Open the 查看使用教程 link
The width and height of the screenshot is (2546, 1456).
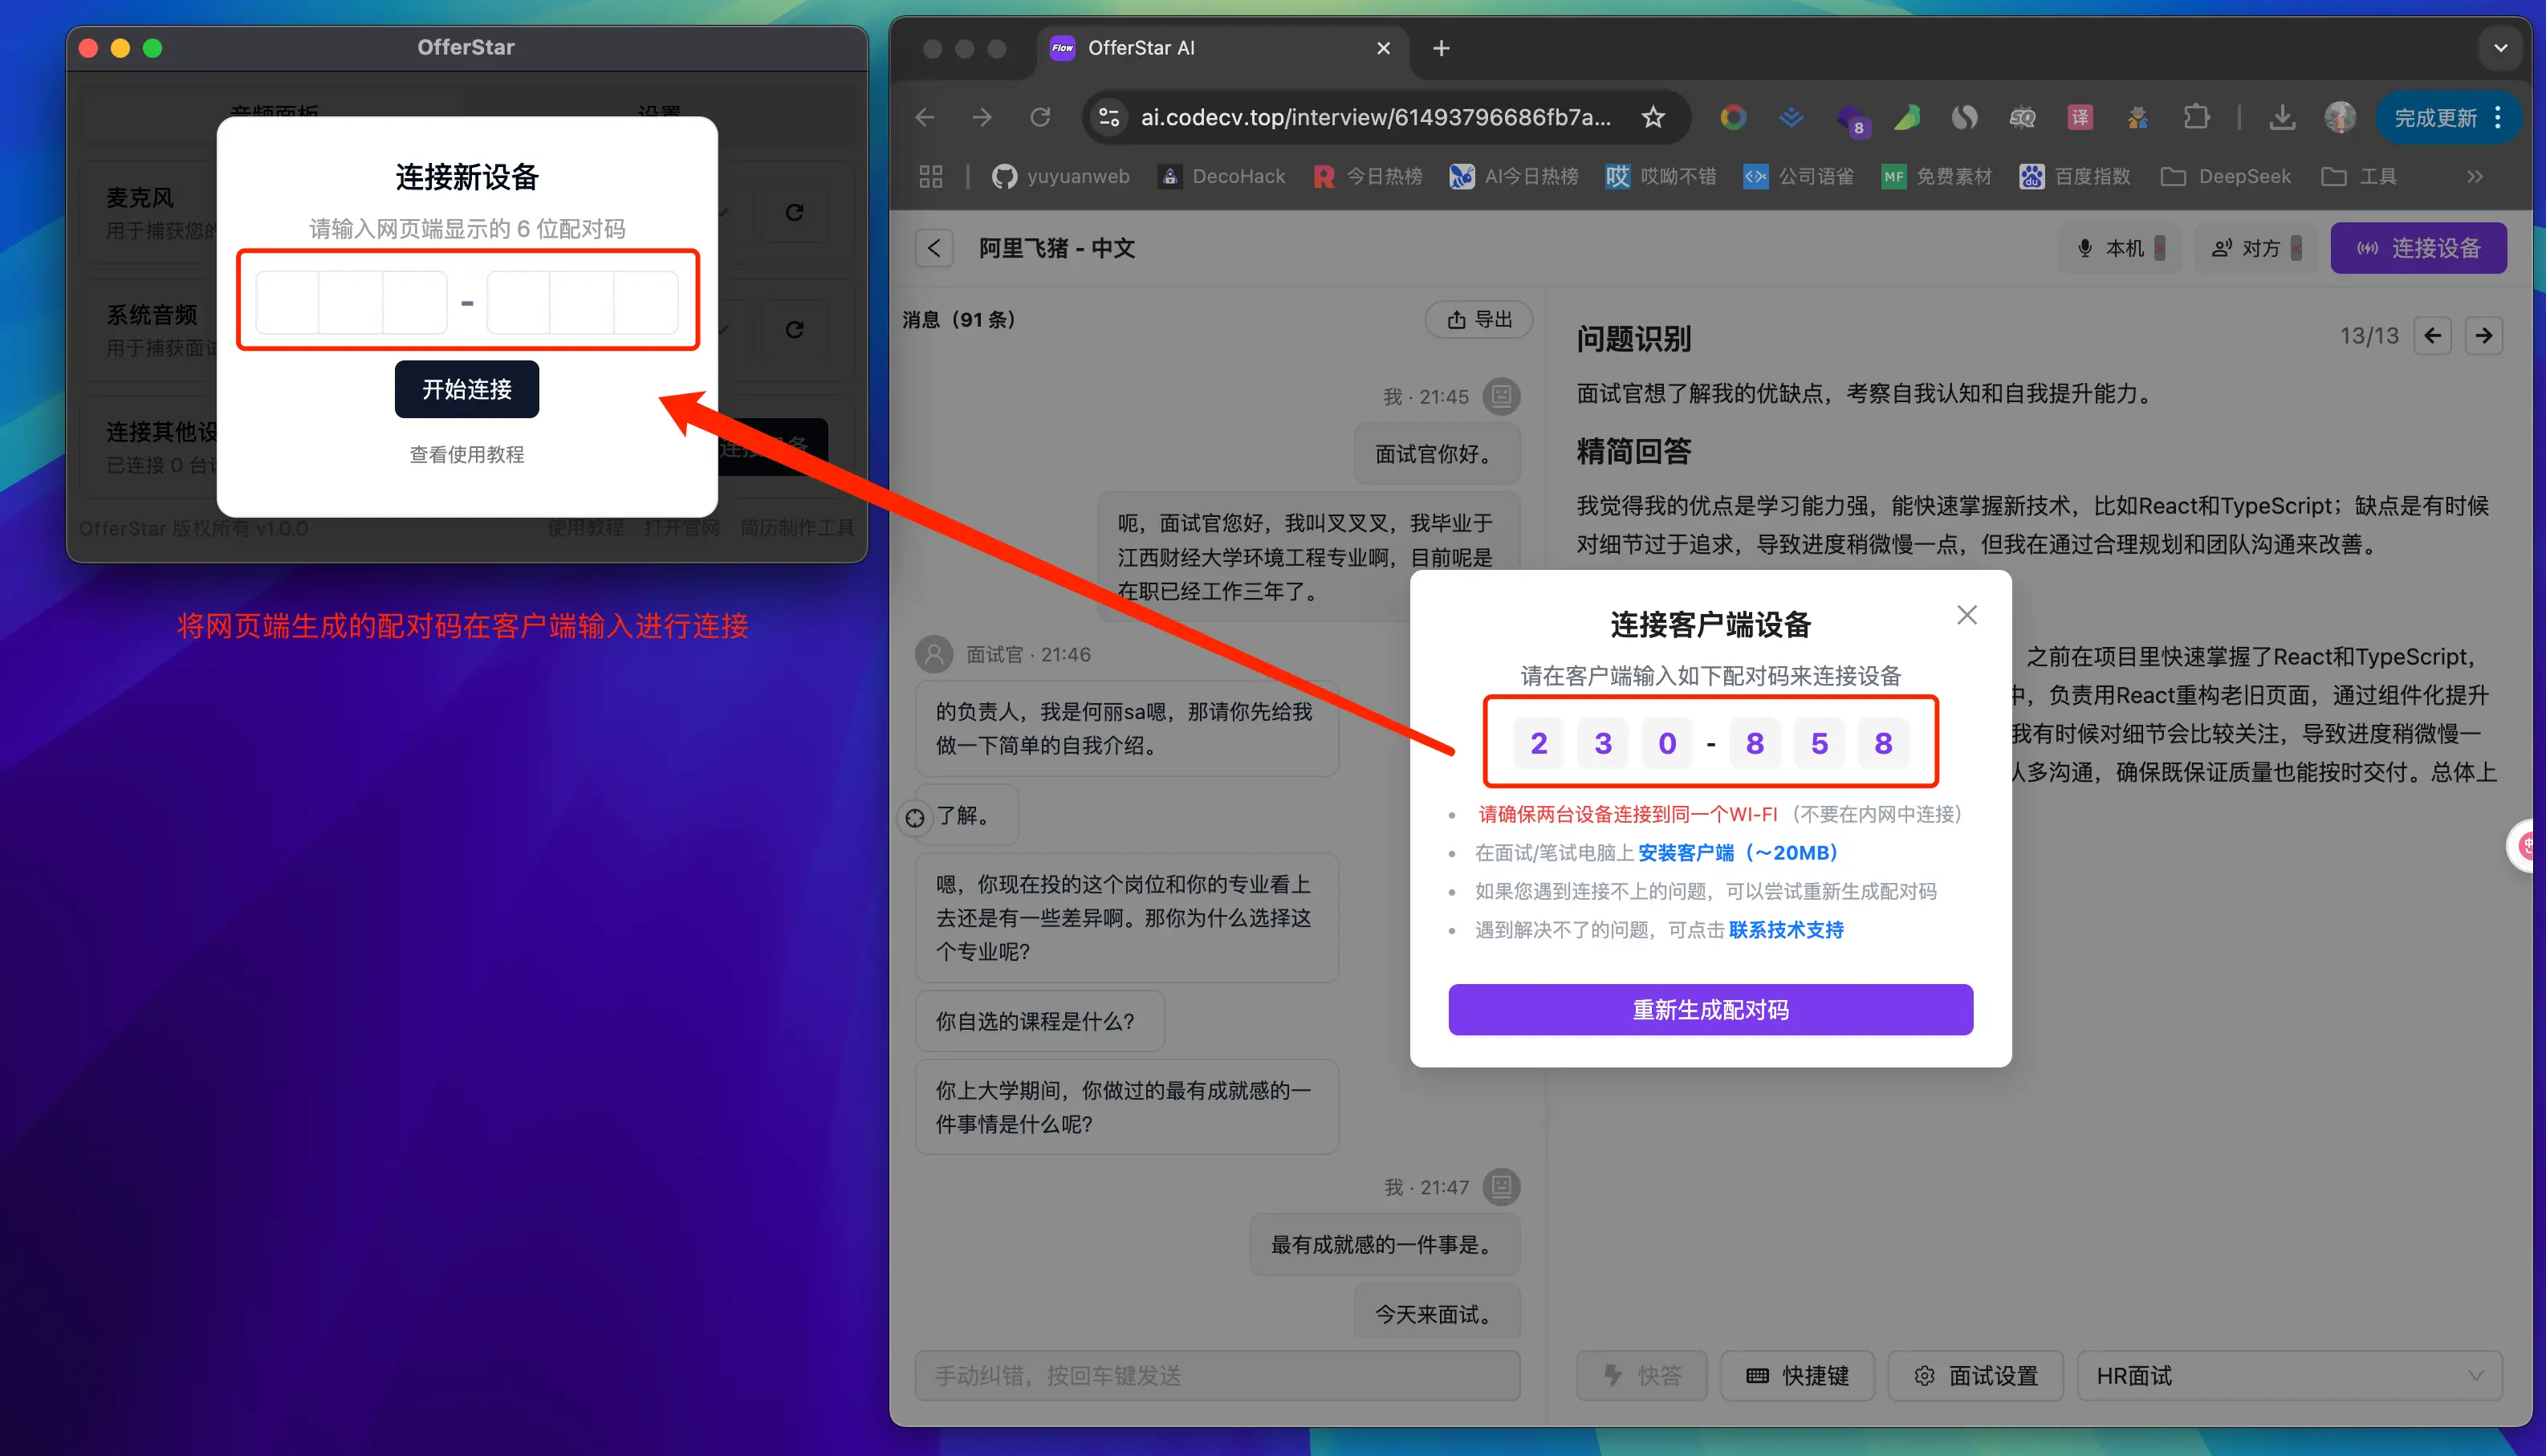[466, 455]
